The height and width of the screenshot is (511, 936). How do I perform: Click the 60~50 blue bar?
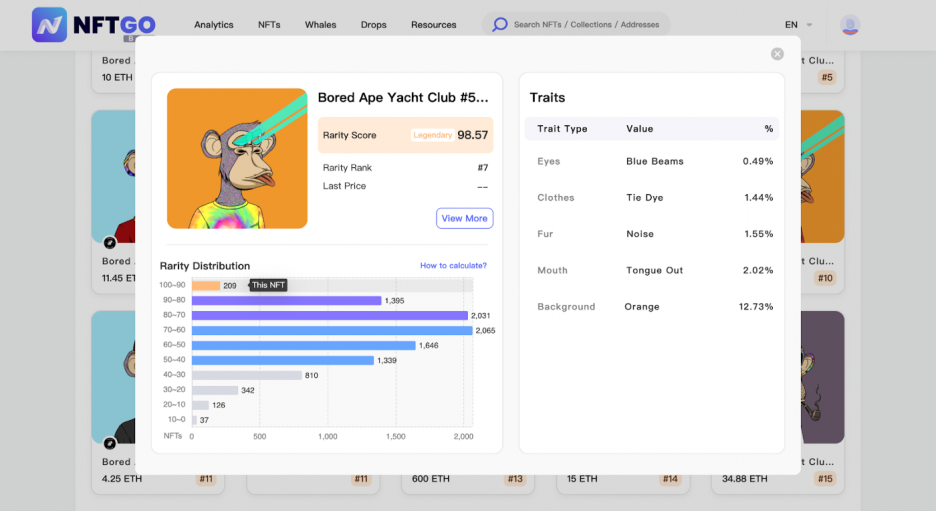[303, 345]
